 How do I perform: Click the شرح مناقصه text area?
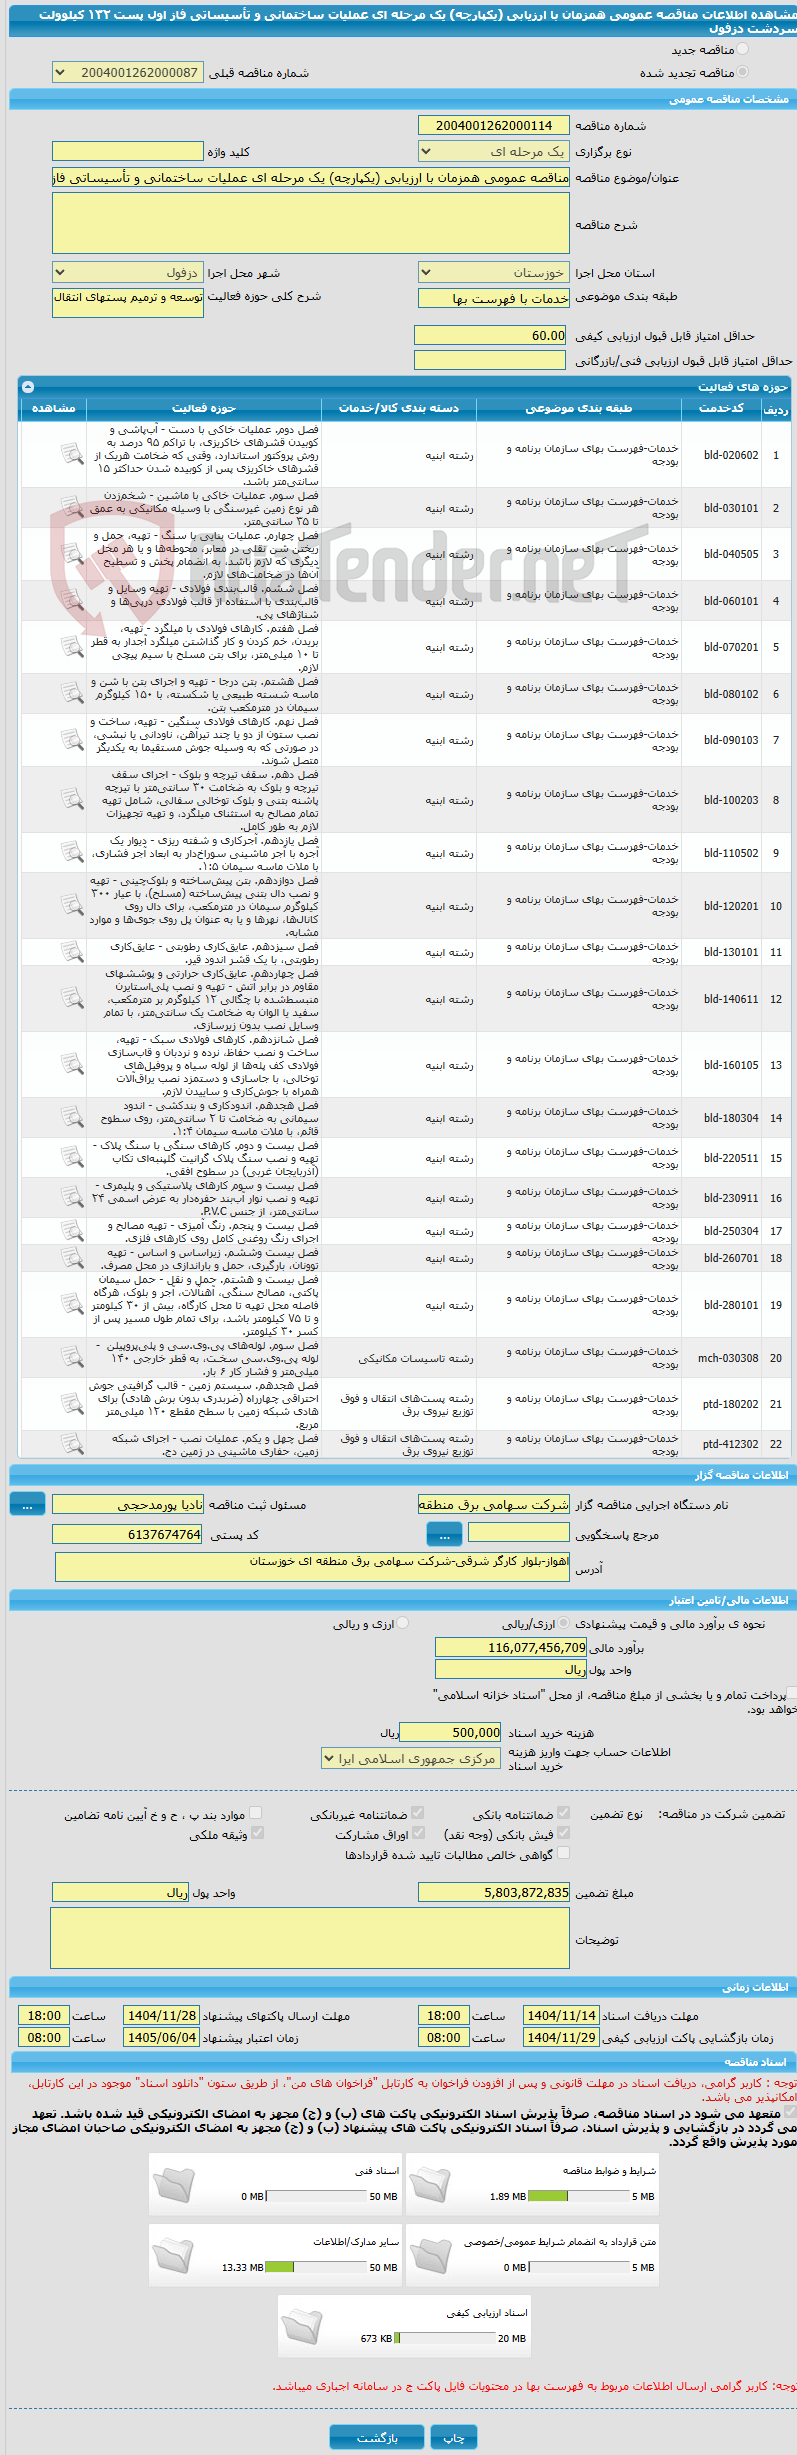coord(311,222)
